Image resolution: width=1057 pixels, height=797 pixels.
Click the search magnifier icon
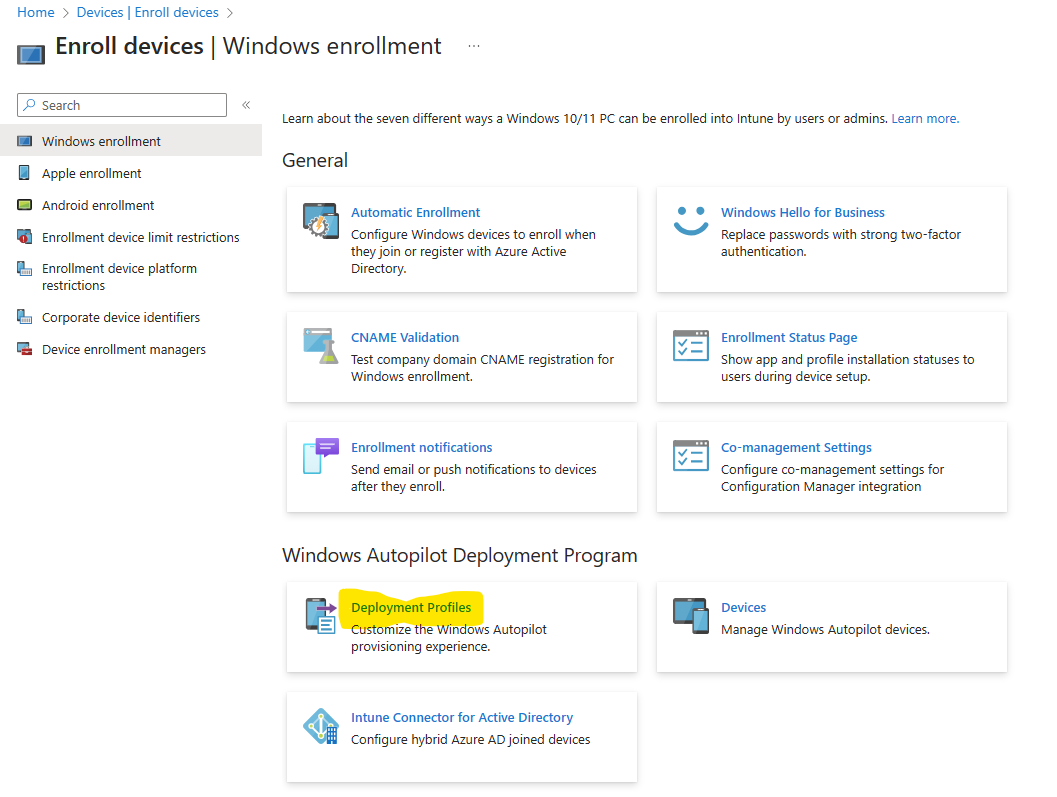(30, 105)
